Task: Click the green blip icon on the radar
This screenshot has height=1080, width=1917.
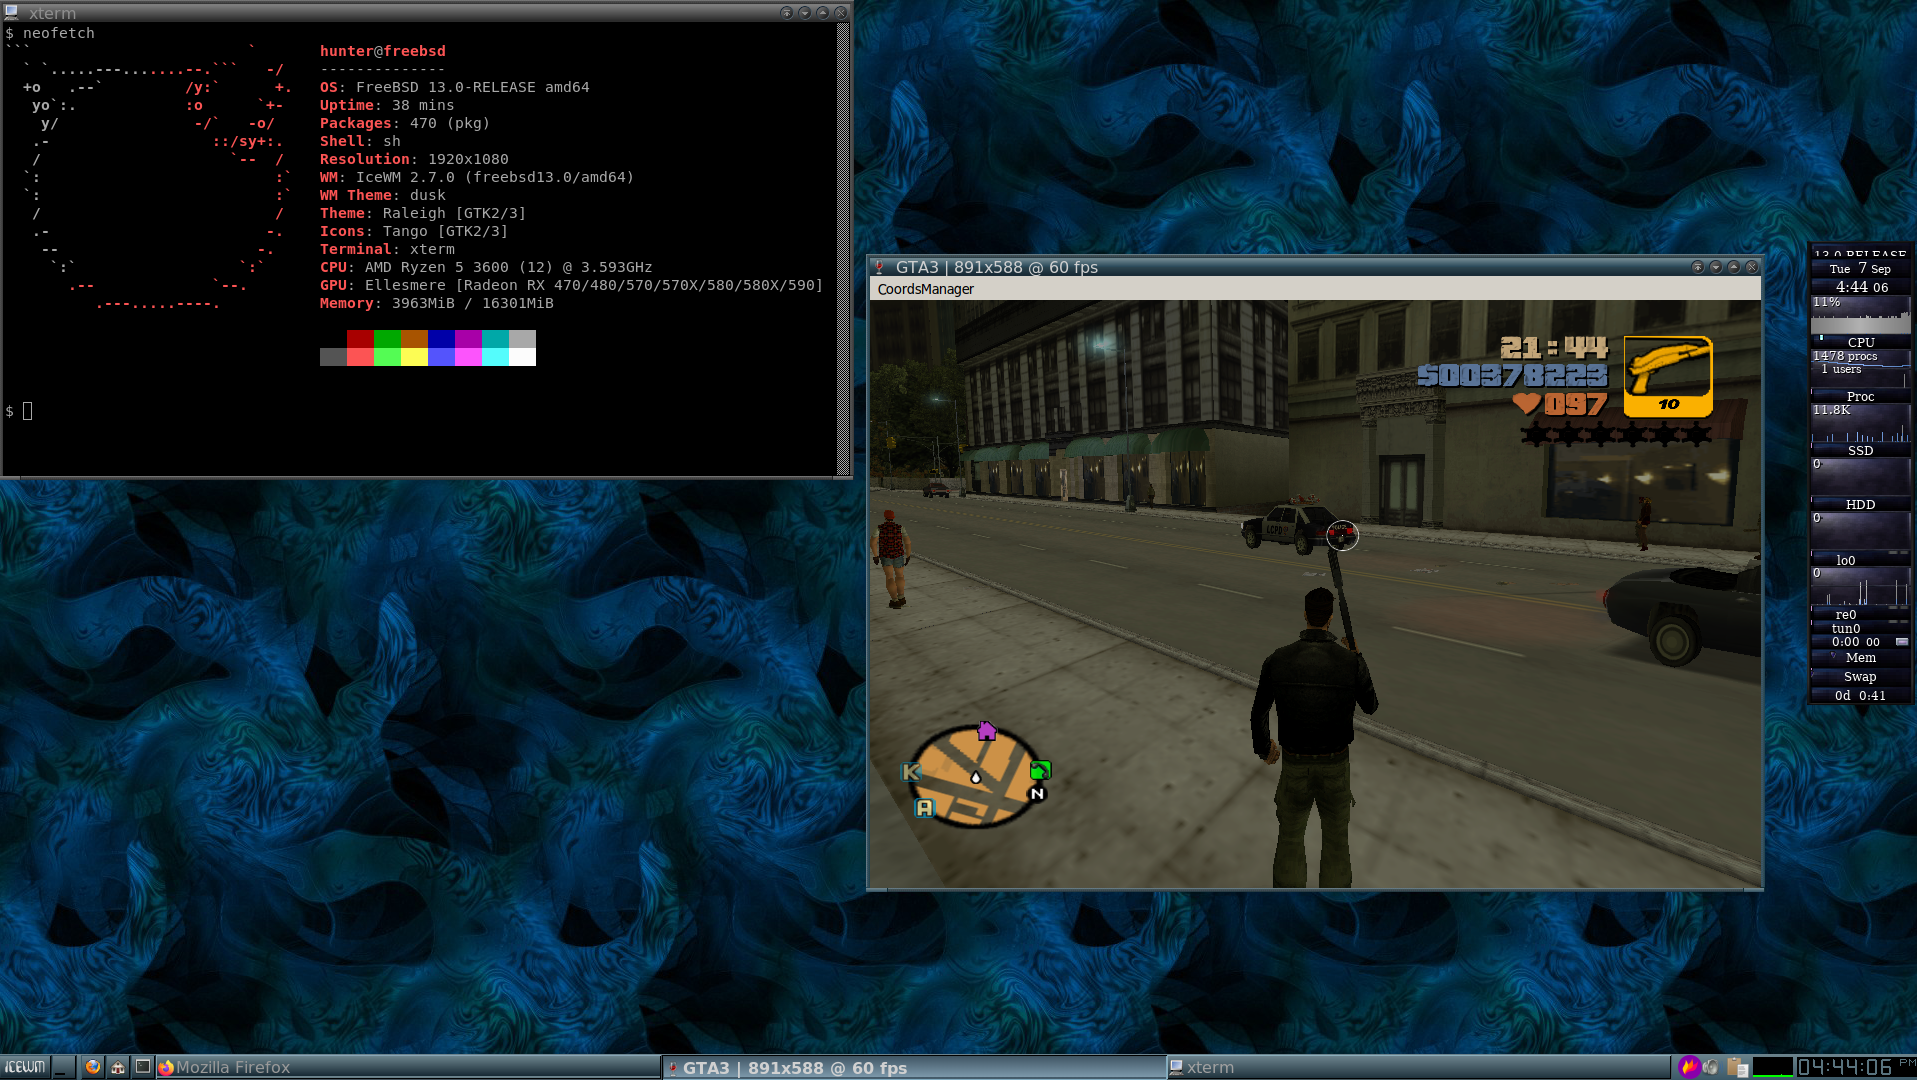Action: point(1040,770)
